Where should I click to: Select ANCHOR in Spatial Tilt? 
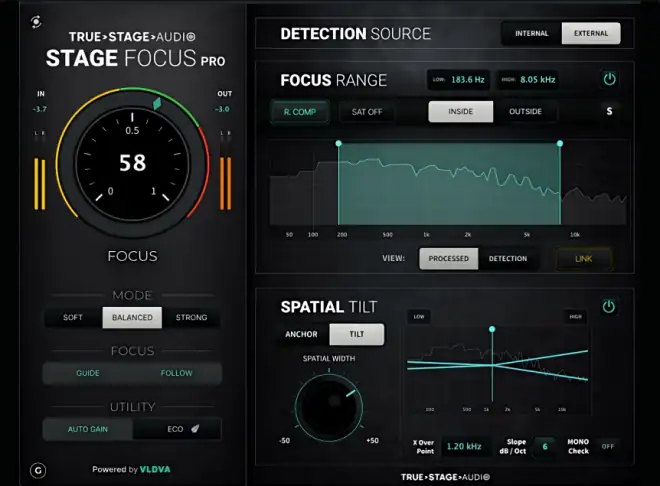point(301,334)
